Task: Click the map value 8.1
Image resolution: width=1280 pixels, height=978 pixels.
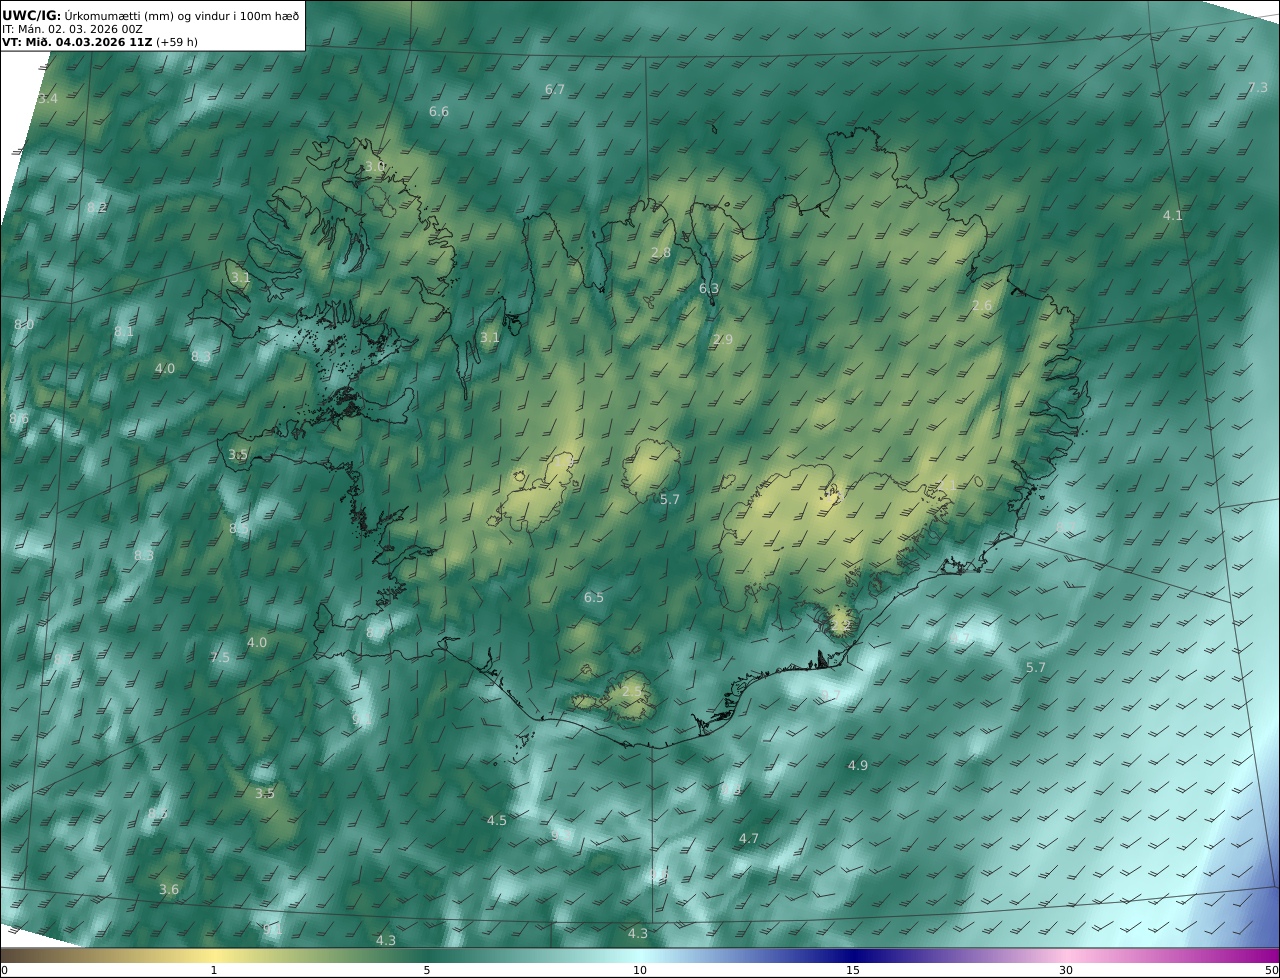Action: point(124,332)
